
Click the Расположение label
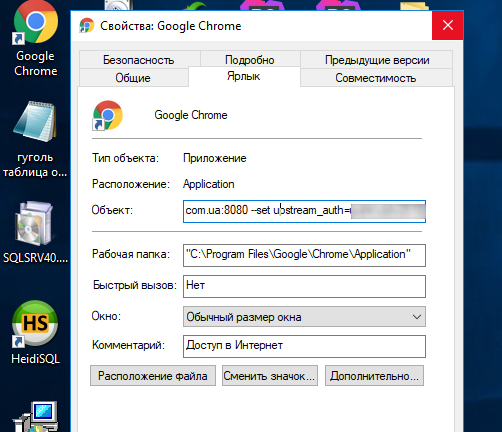[x=131, y=184]
